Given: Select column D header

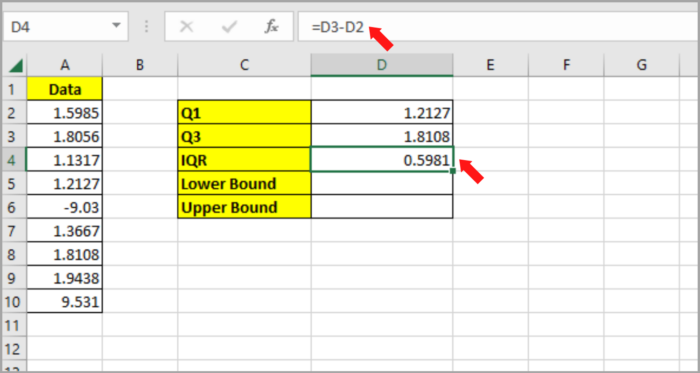Looking at the screenshot, I should pos(382,65).
